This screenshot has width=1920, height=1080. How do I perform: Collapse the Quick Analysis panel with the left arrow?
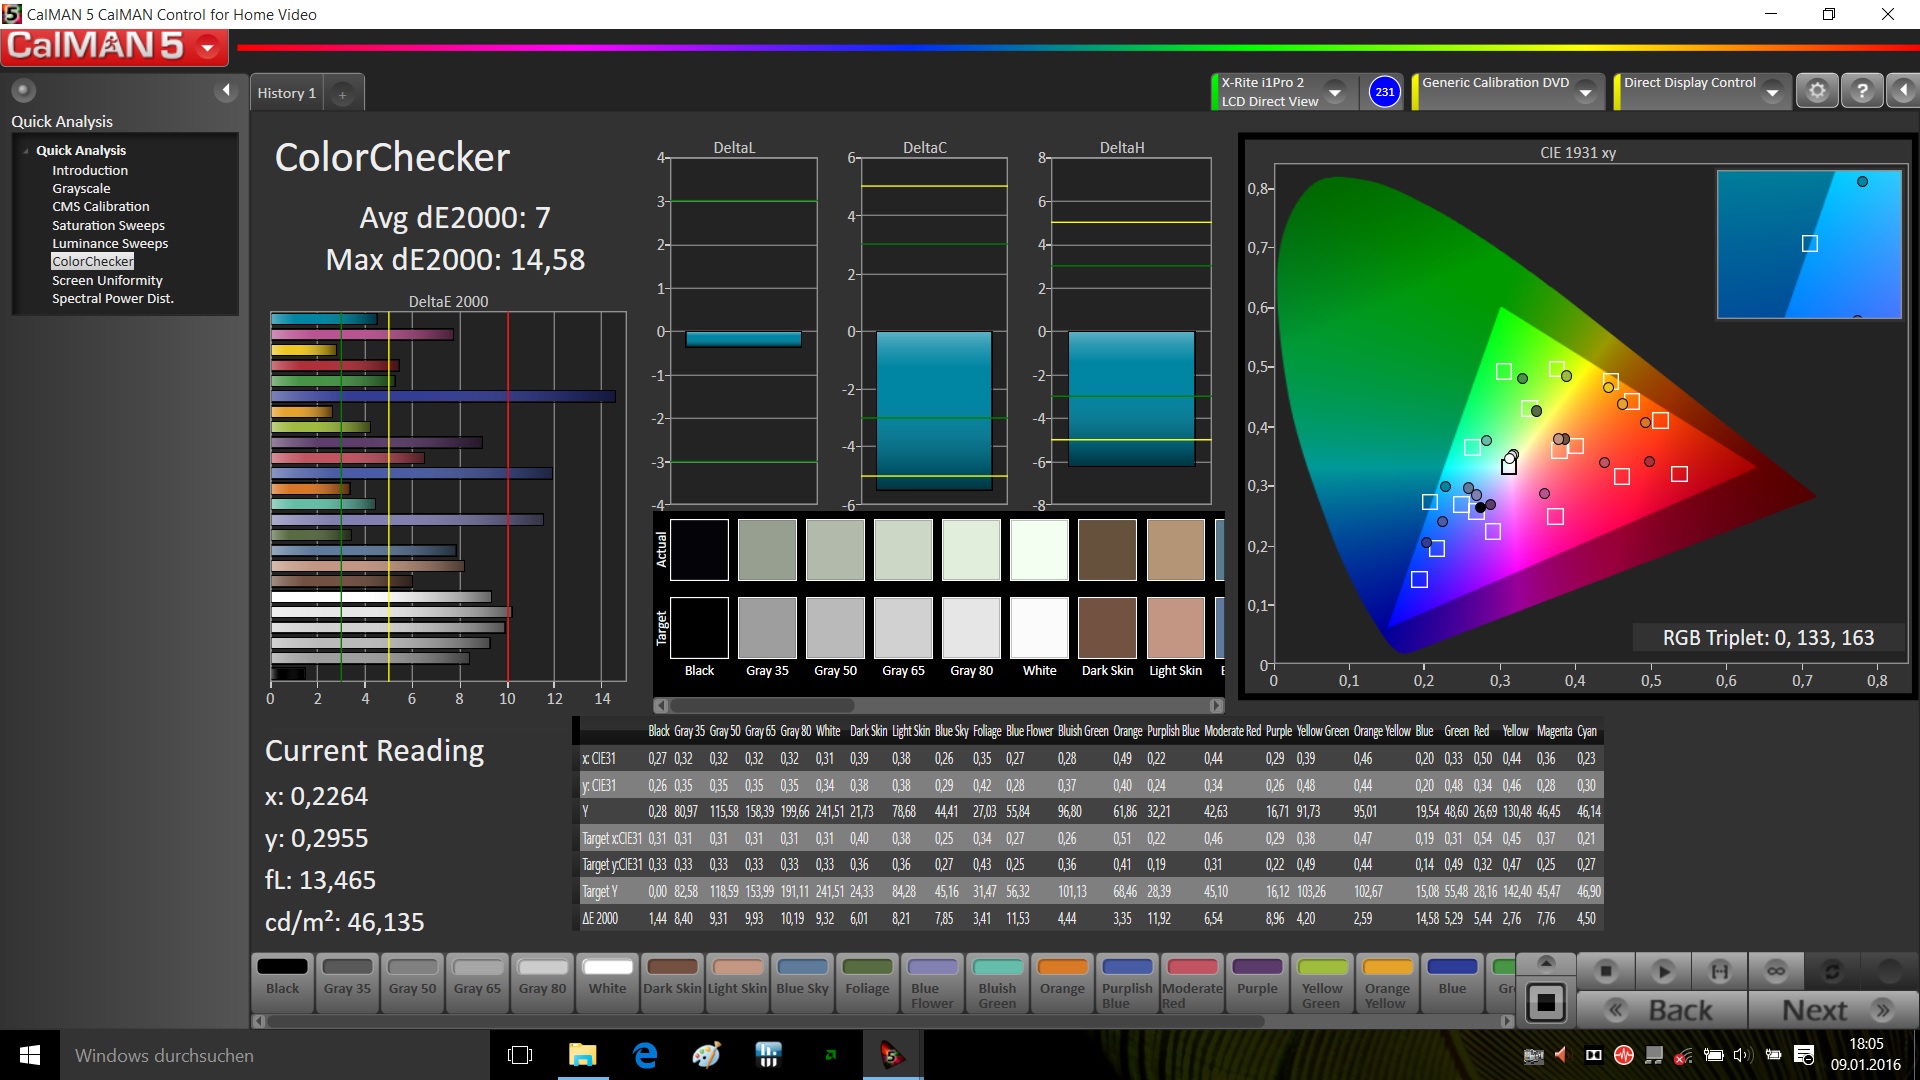pyautogui.click(x=226, y=91)
